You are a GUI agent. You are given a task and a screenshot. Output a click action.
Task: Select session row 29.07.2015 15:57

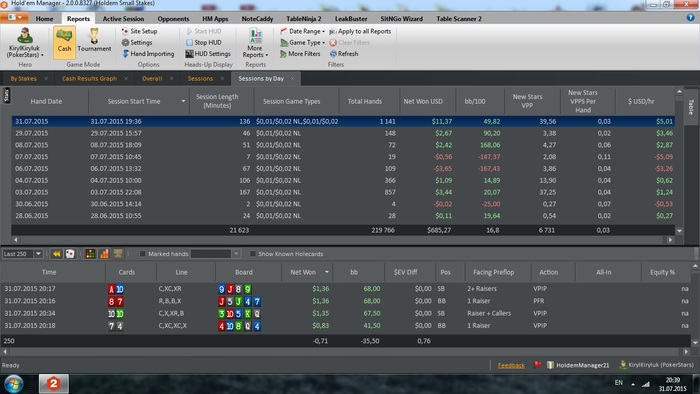[x=343, y=133]
